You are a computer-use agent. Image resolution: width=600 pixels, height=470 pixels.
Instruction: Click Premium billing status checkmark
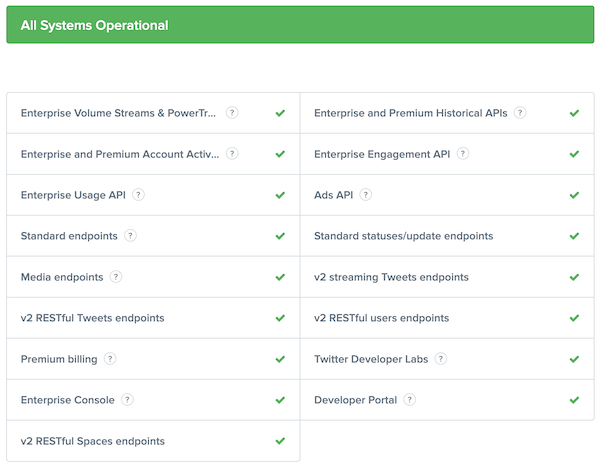(x=280, y=359)
